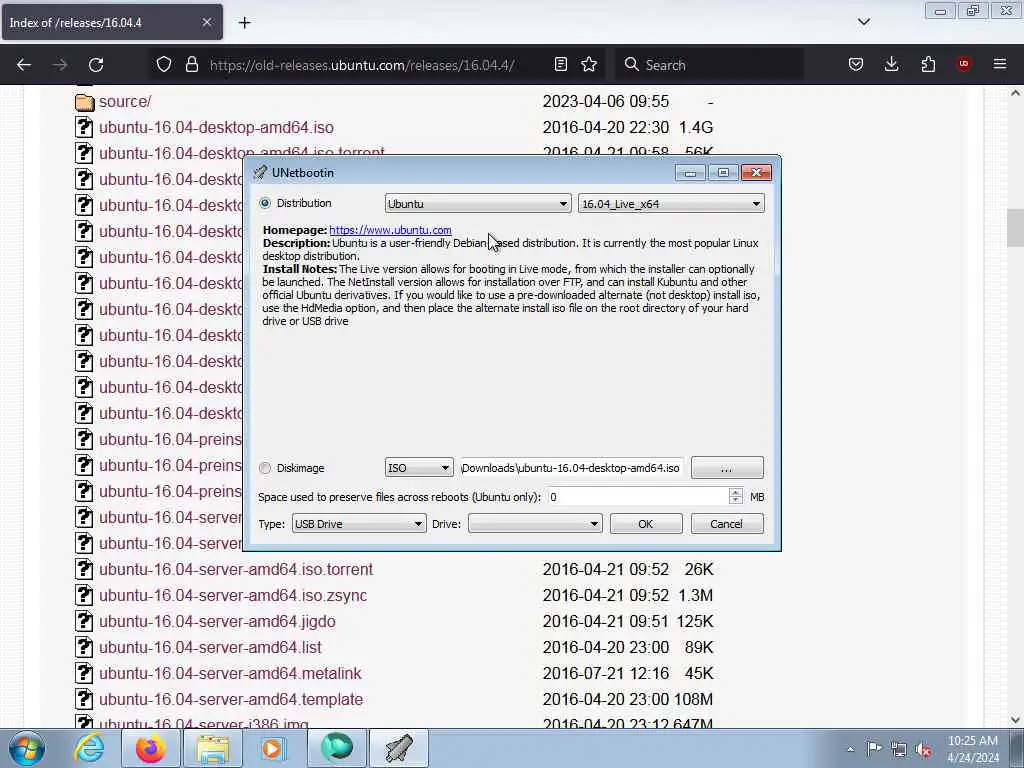The height and width of the screenshot is (768, 1024).
Task: Click the green round app taskbar icon
Action: 337,748
